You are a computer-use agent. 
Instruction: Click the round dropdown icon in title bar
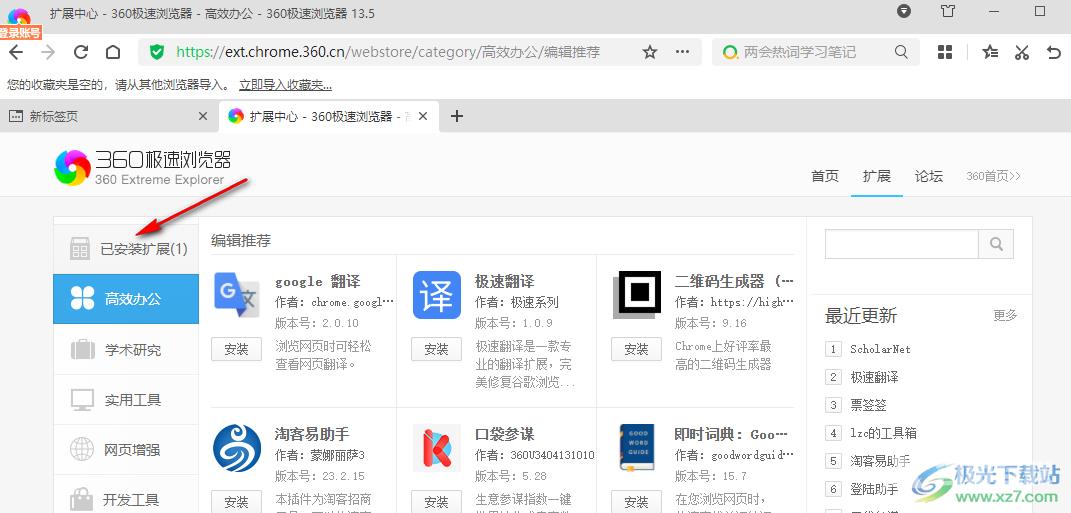point(904,12)
